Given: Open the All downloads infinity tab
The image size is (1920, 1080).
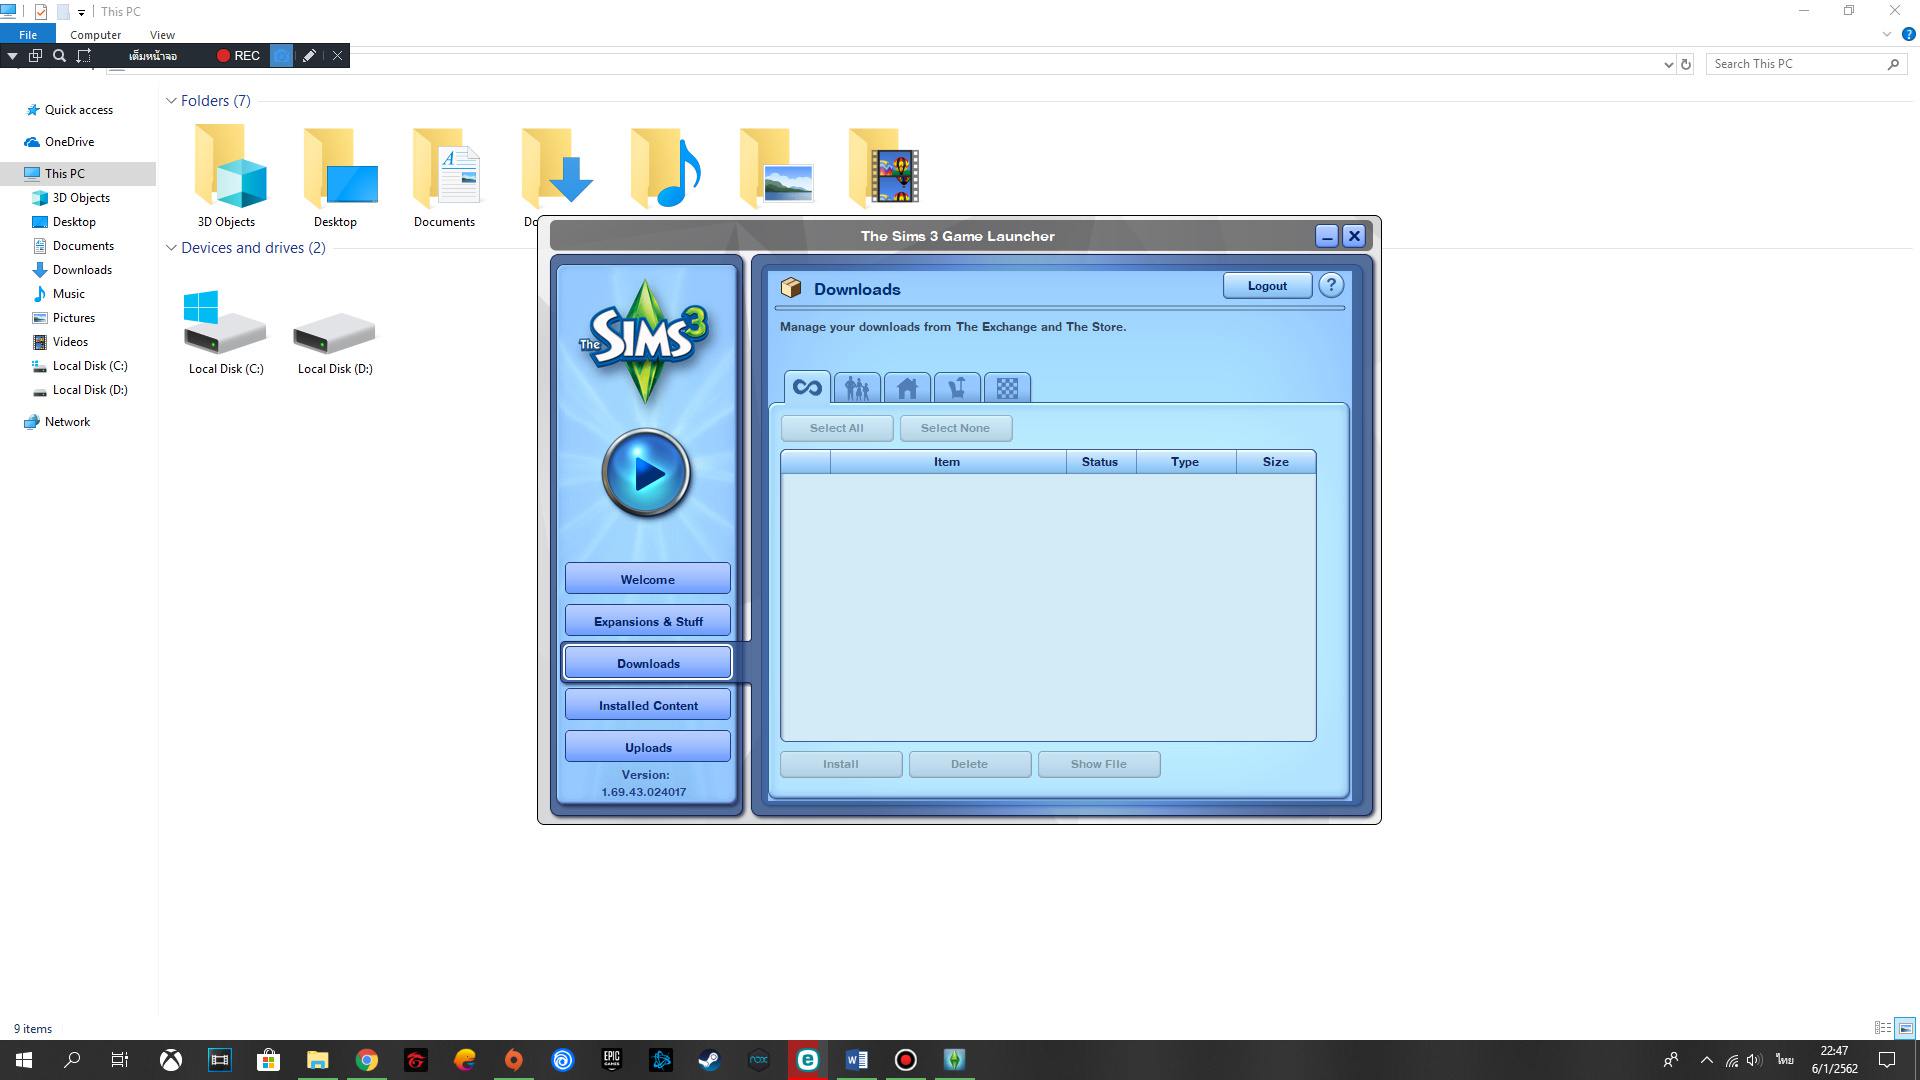Looking at the screenshot, I should [807, 387].
